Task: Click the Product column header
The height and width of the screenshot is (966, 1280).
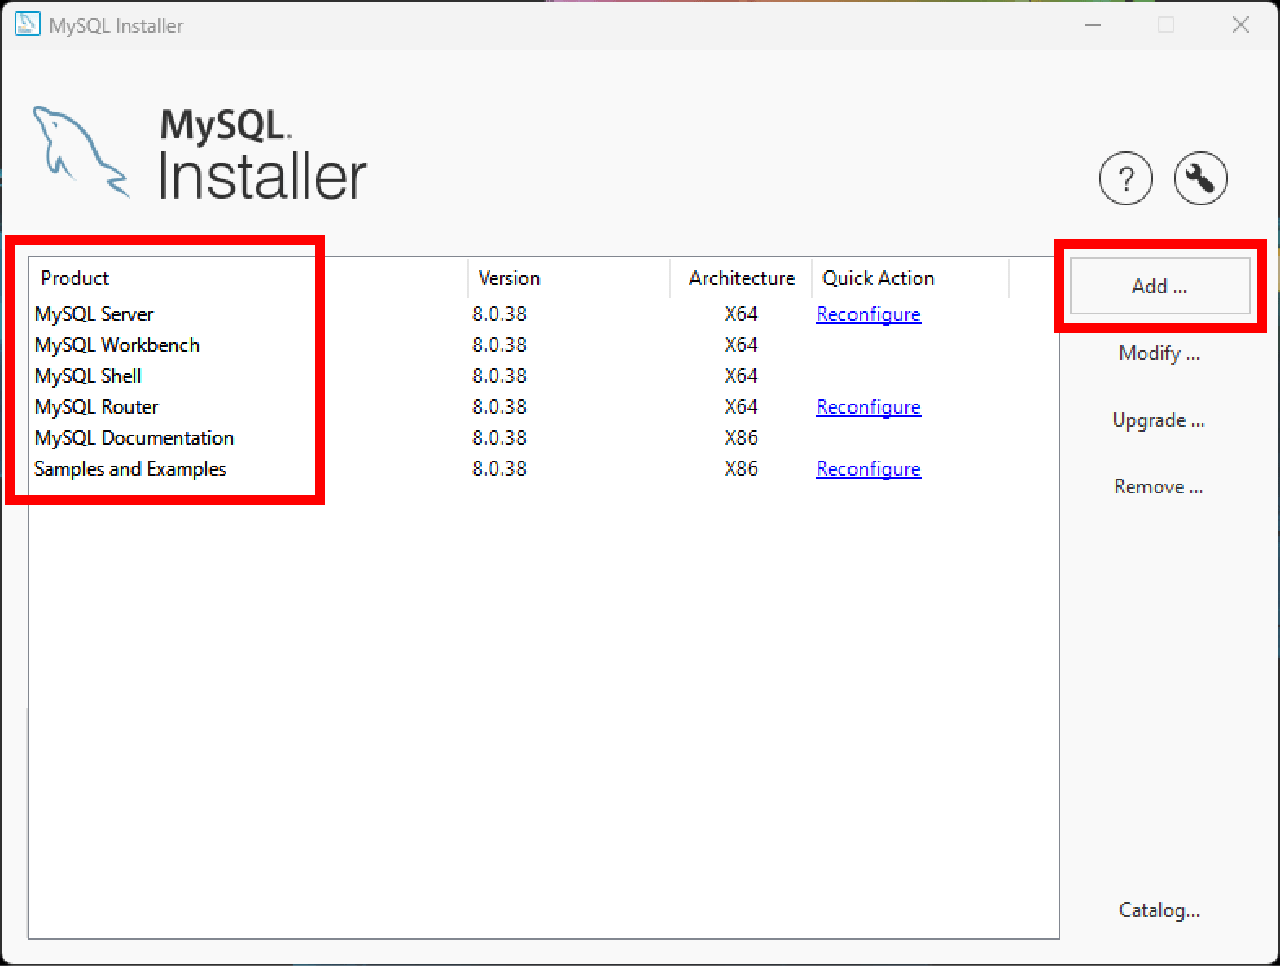Action: pos(74,277)
